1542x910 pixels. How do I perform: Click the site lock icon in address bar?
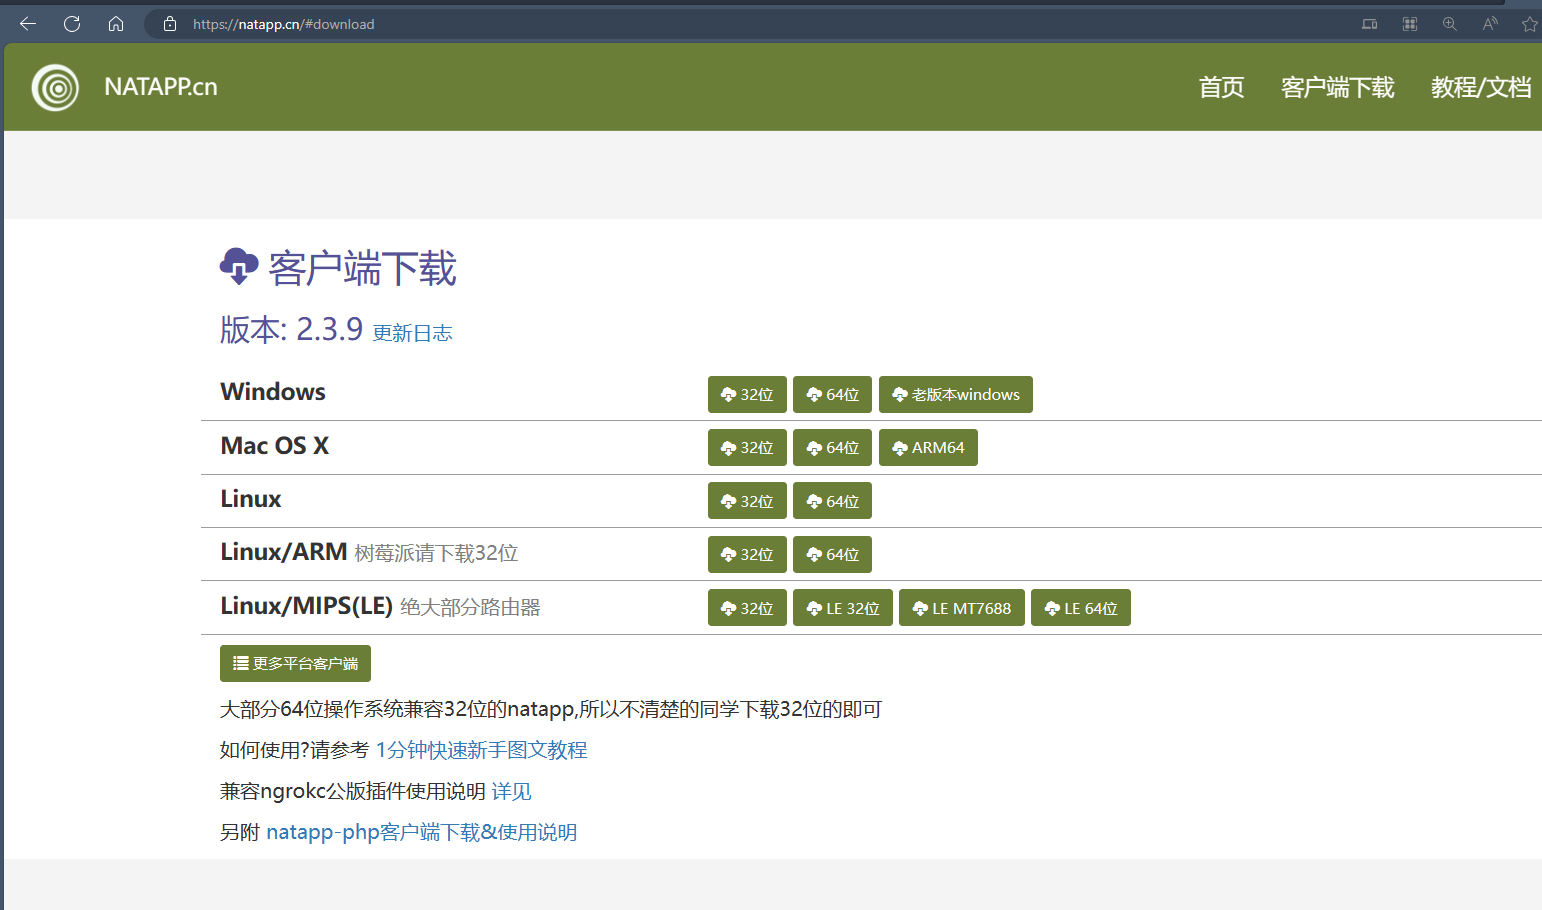[x=170, y=24]
